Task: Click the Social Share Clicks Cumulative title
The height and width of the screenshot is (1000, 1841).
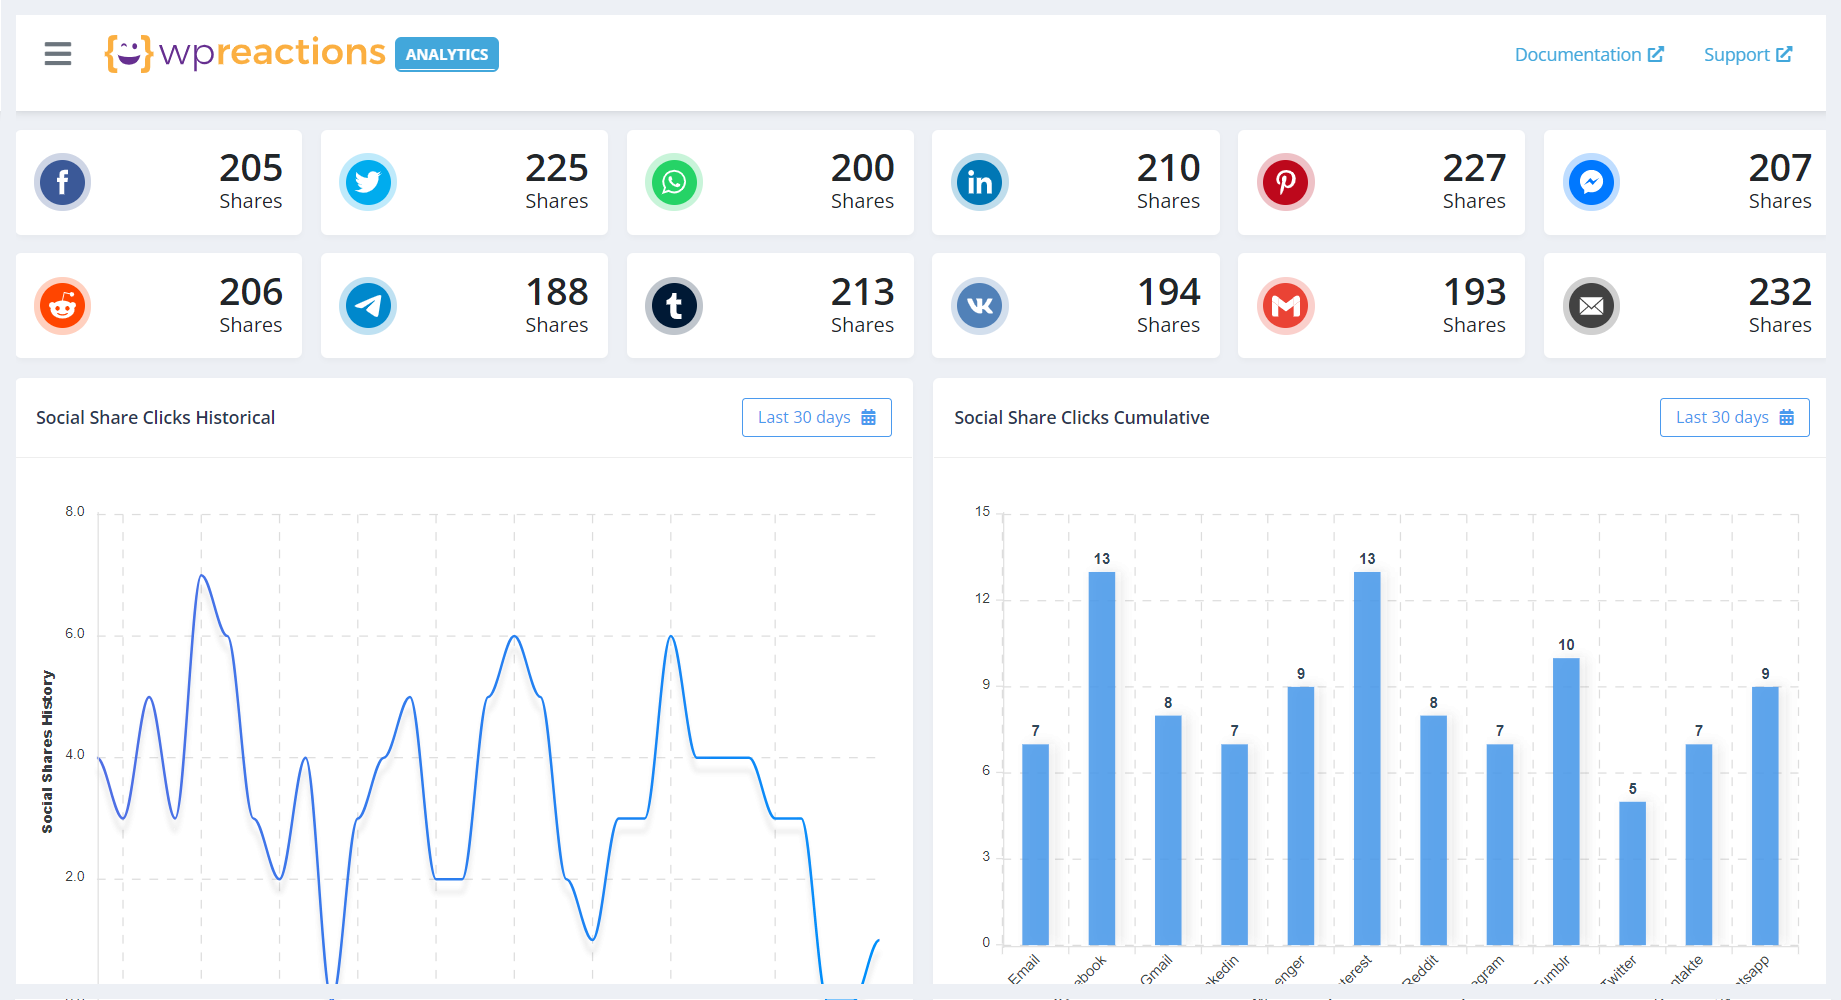Action: [x=1082, y=418]
